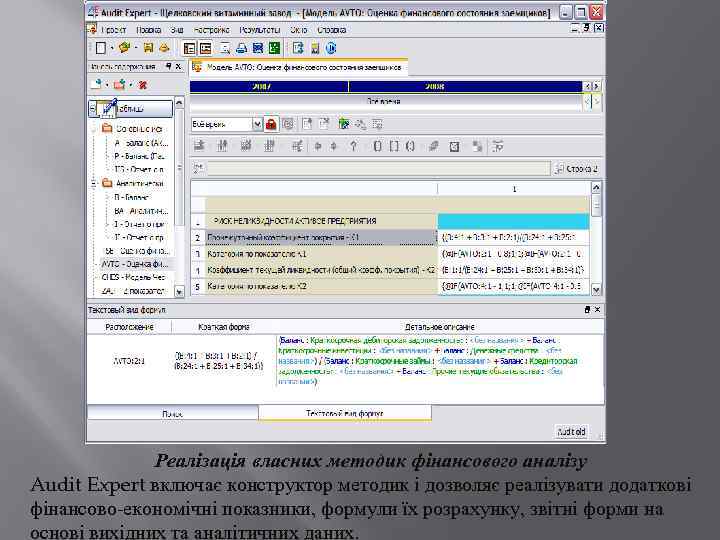The image size is (720, 540).
Task: Click the Строка 2 row indicator
Action: click(577, 169)
